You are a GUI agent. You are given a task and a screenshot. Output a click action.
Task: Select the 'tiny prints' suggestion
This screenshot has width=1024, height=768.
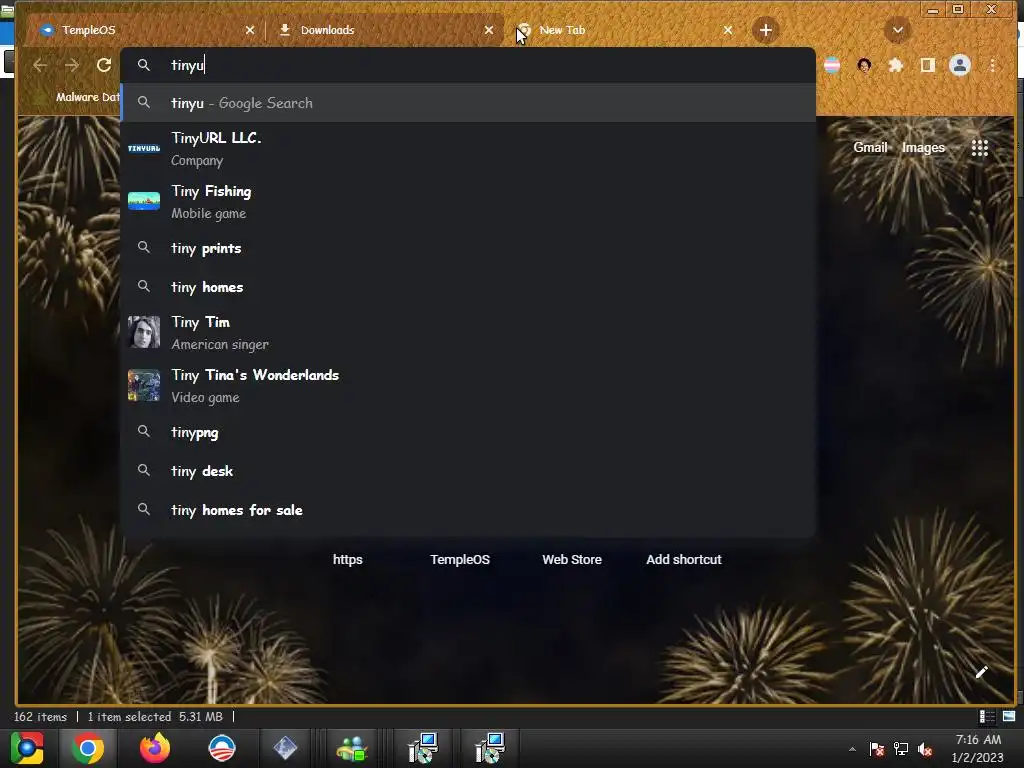[x=468, y=248]
